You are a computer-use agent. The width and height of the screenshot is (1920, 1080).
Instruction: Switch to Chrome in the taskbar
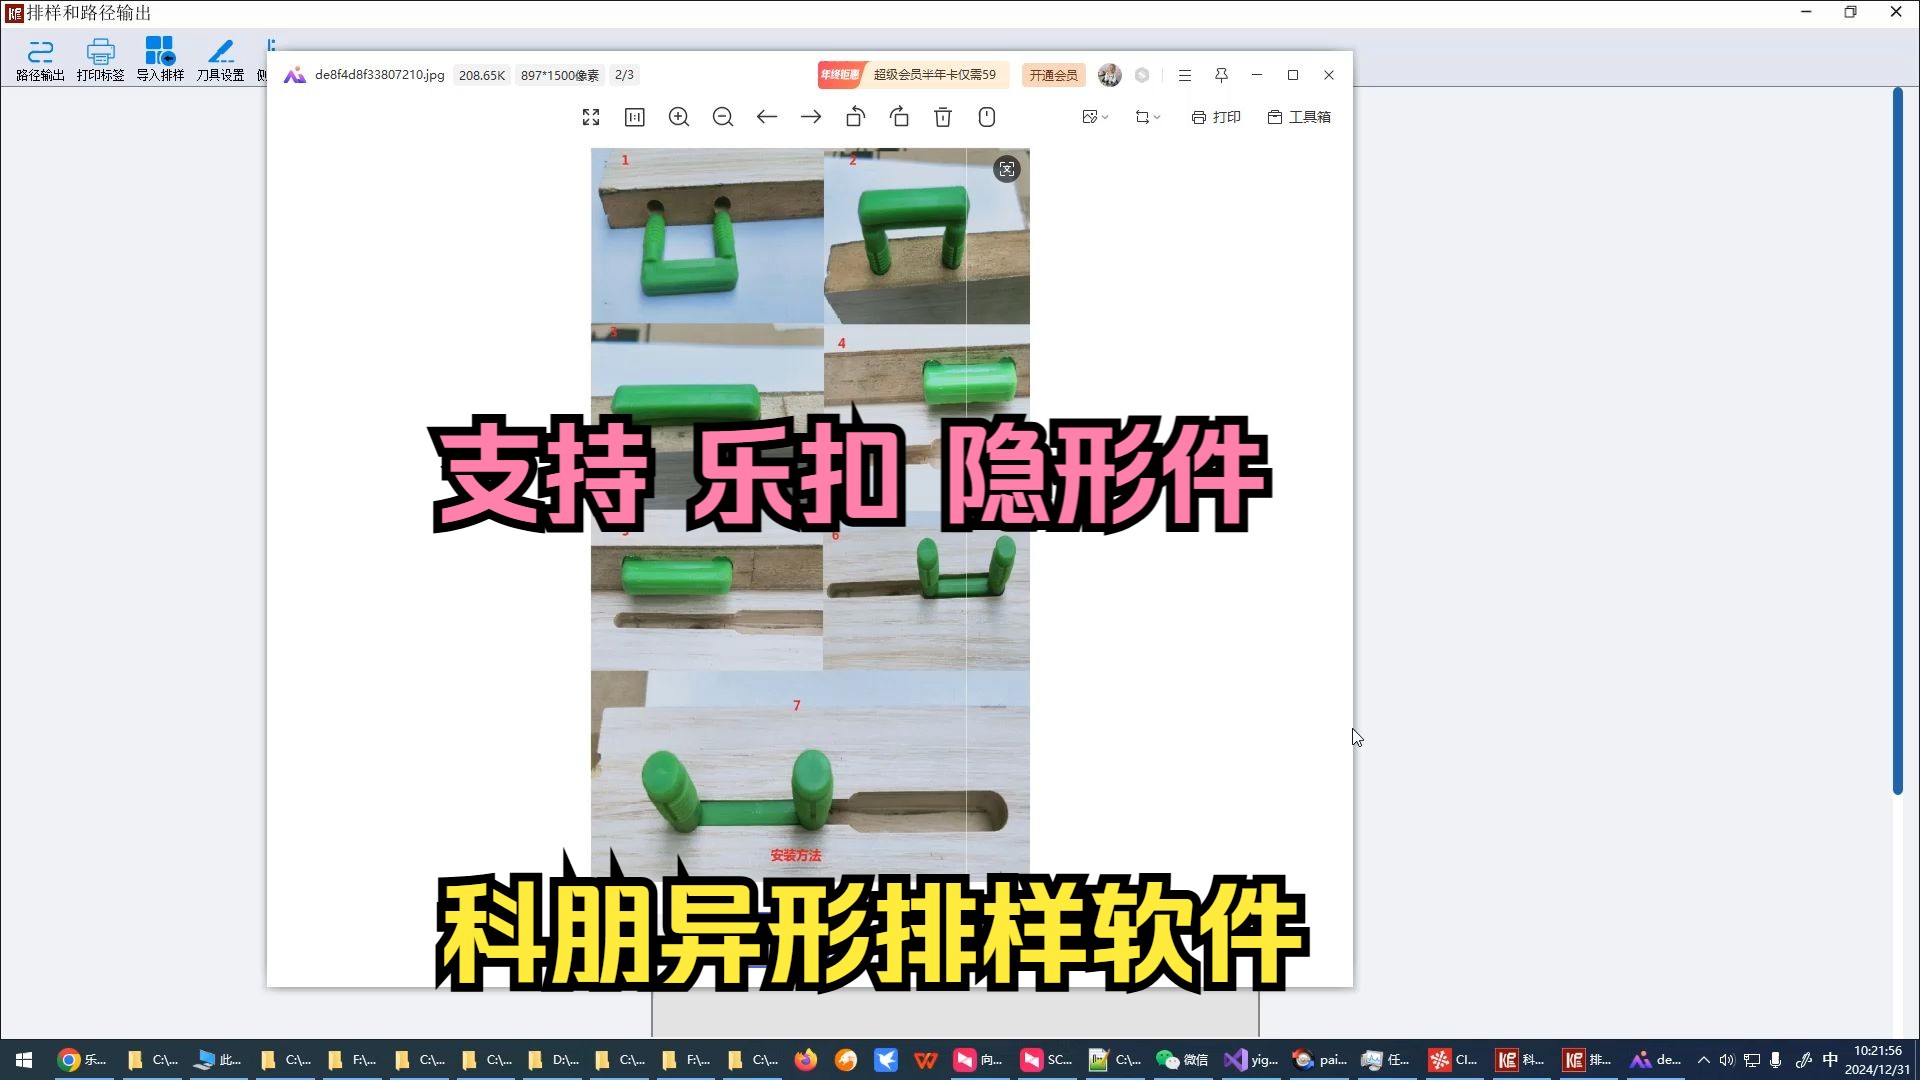pyautogui.click(x=82, y=1060)
